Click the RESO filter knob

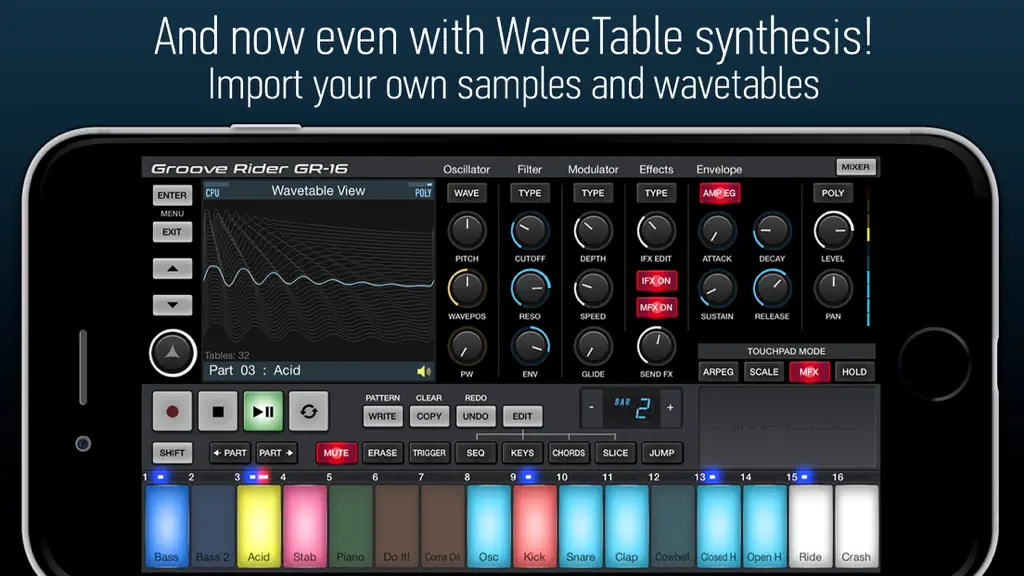pos(530,289)
